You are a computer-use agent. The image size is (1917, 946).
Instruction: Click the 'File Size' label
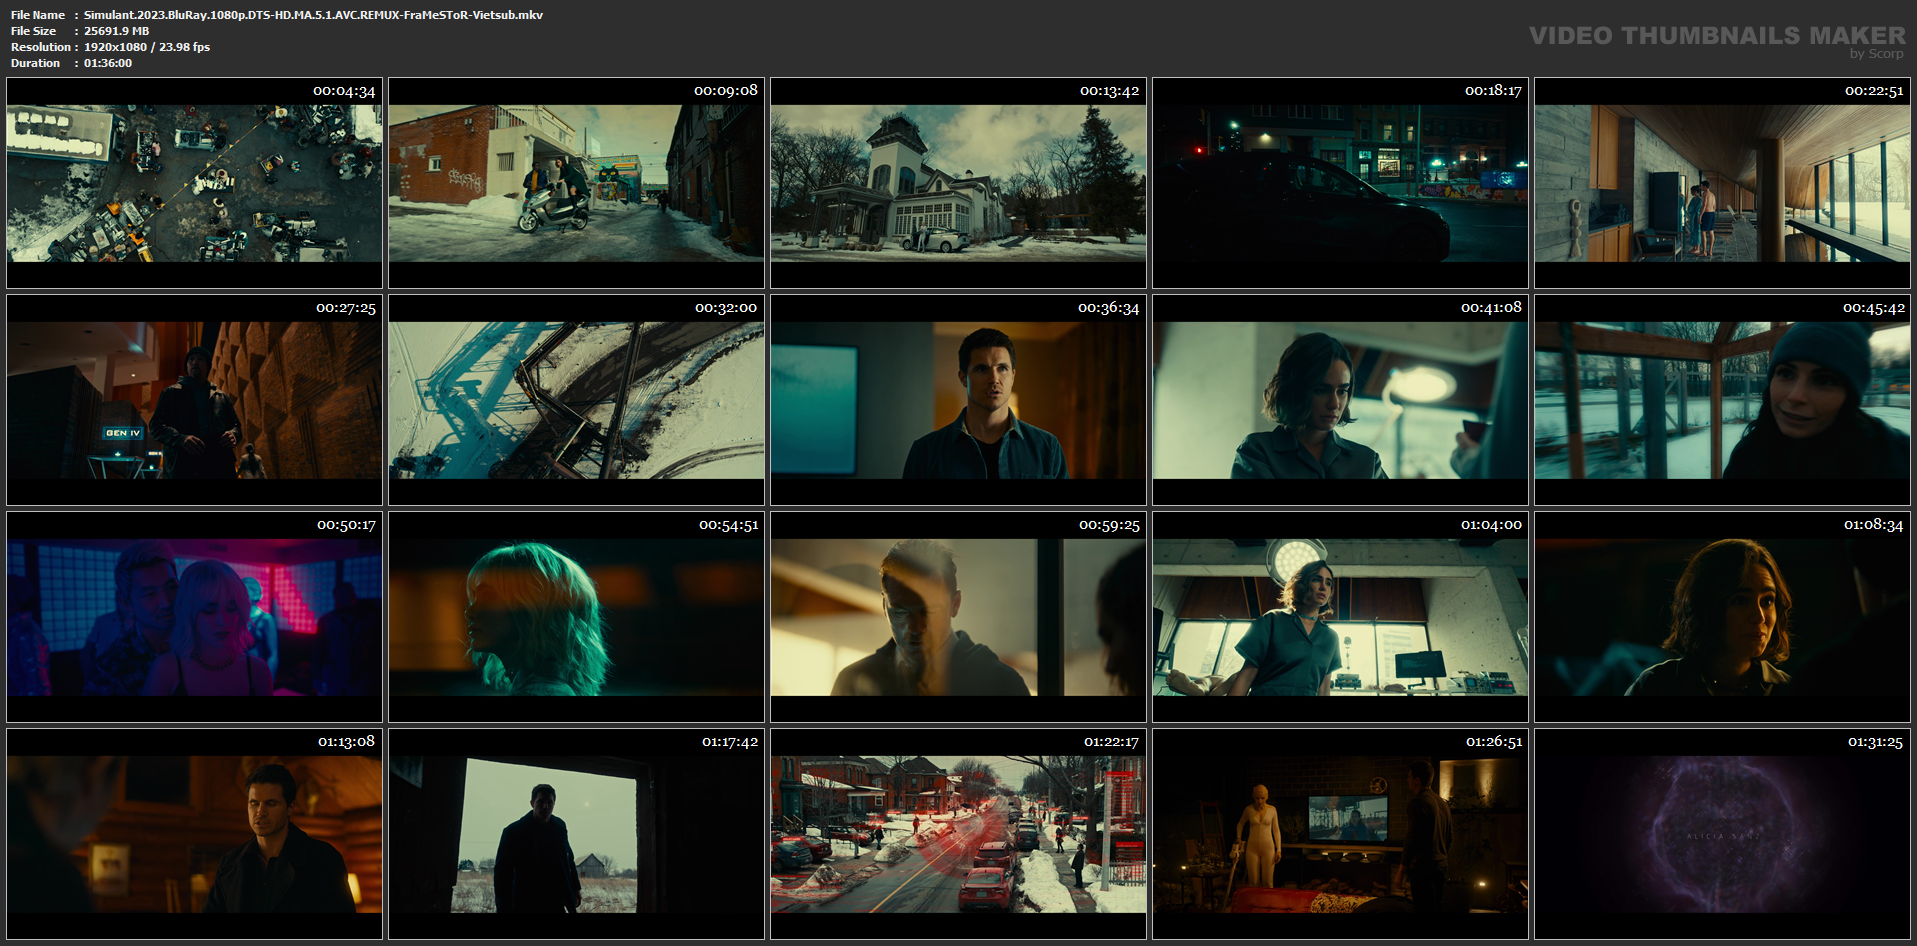[34, 31]
